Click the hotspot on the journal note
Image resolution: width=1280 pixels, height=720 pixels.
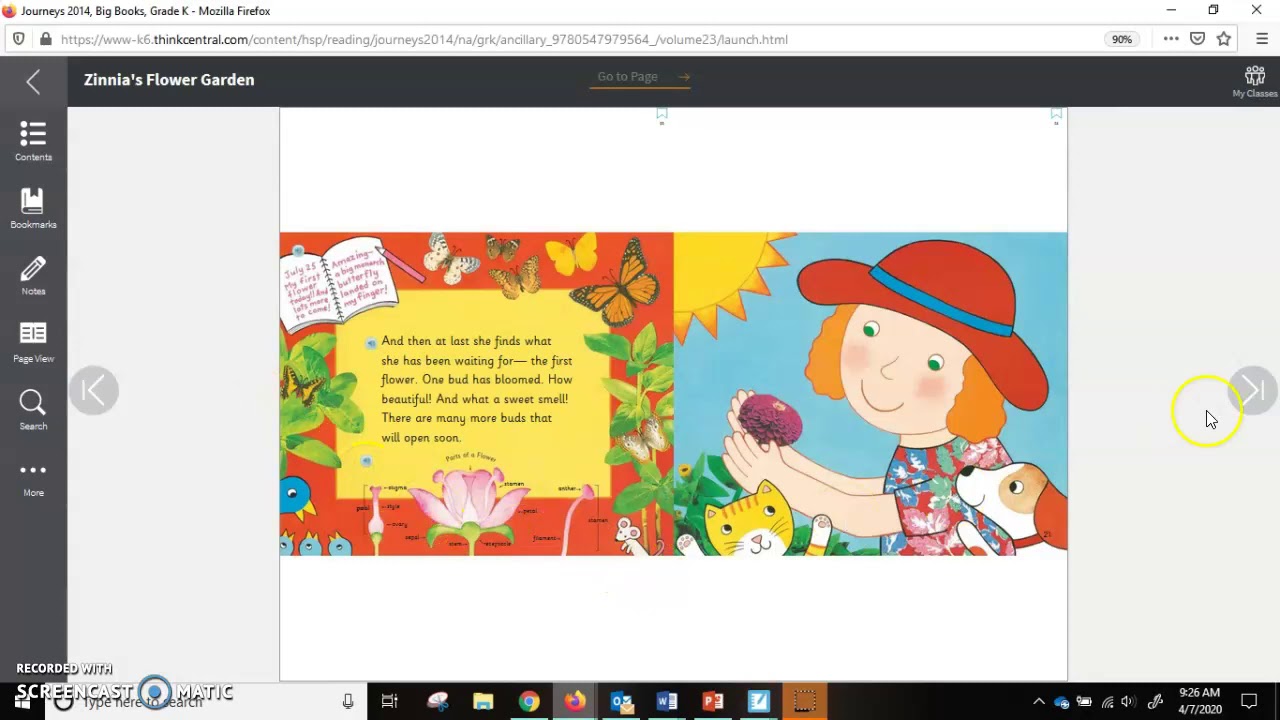(298, 251)
